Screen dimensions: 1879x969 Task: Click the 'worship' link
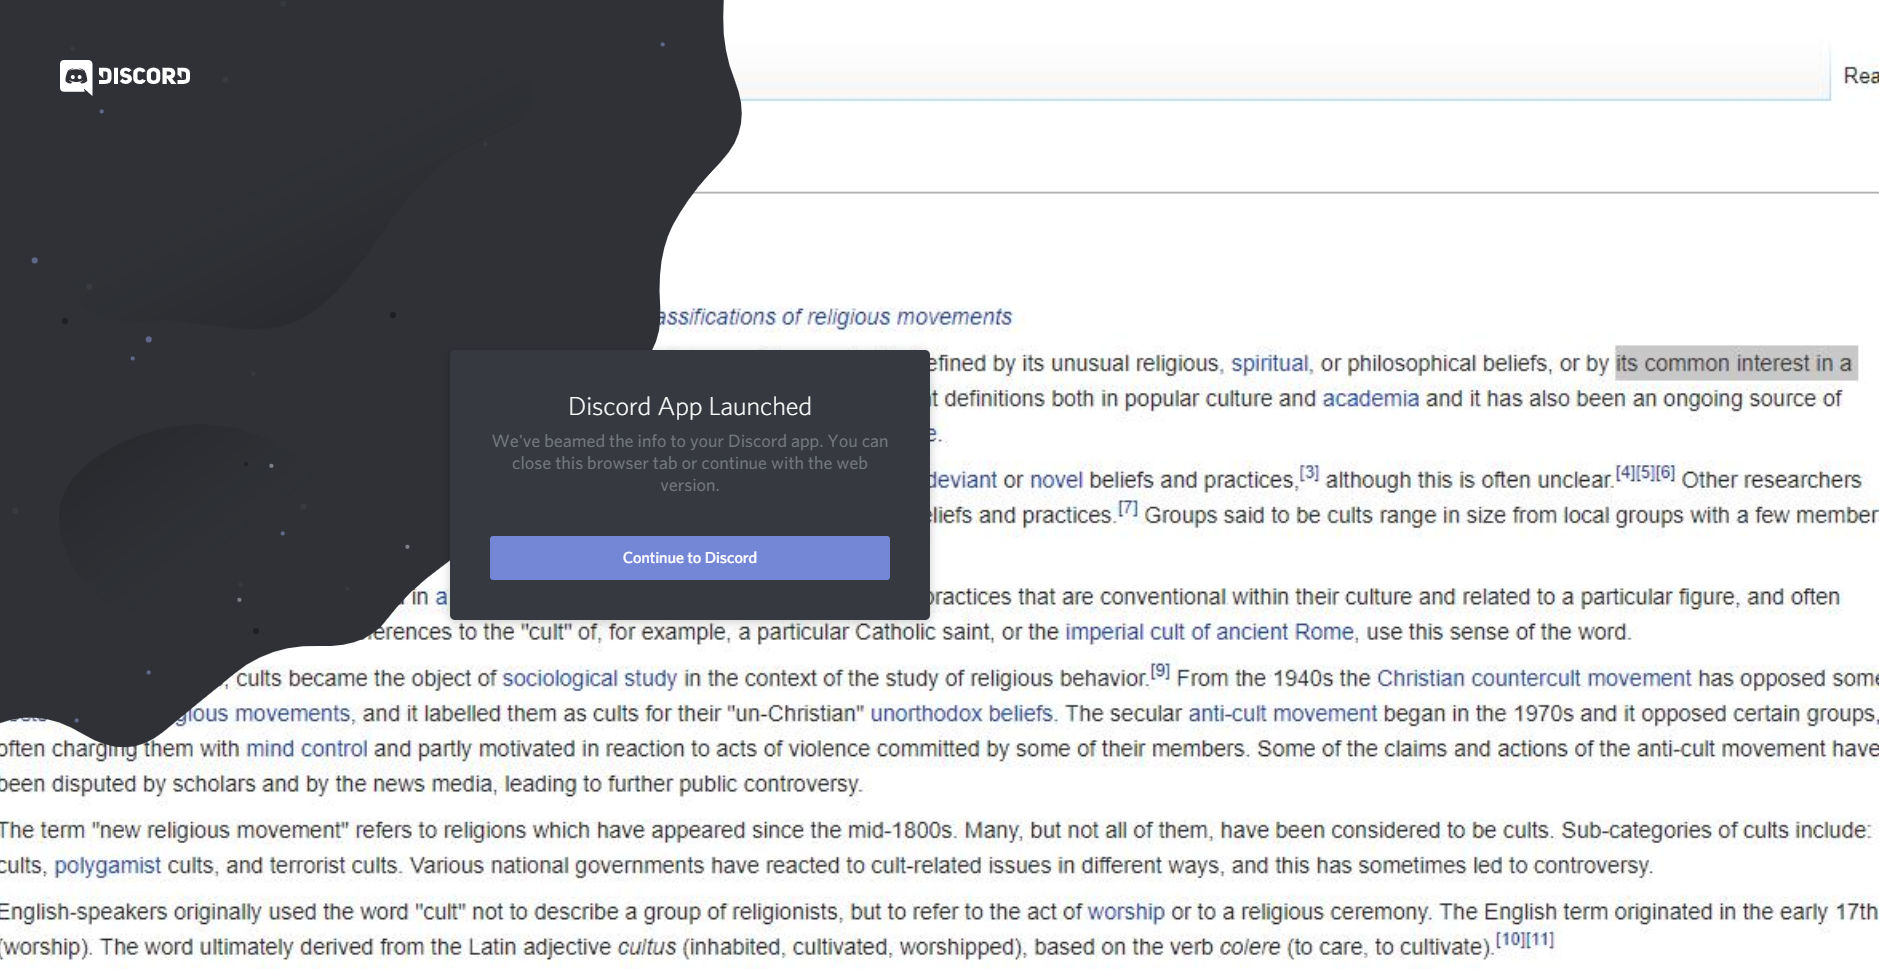point(1126,912)
